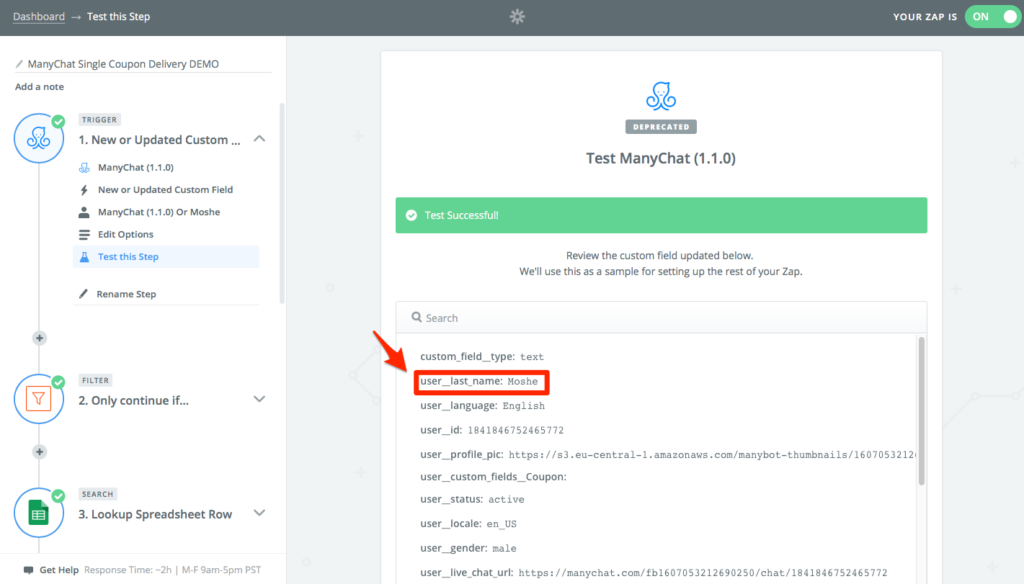Select custom_field__type: text row
1024x584 pixels.
tap(482, 357)
